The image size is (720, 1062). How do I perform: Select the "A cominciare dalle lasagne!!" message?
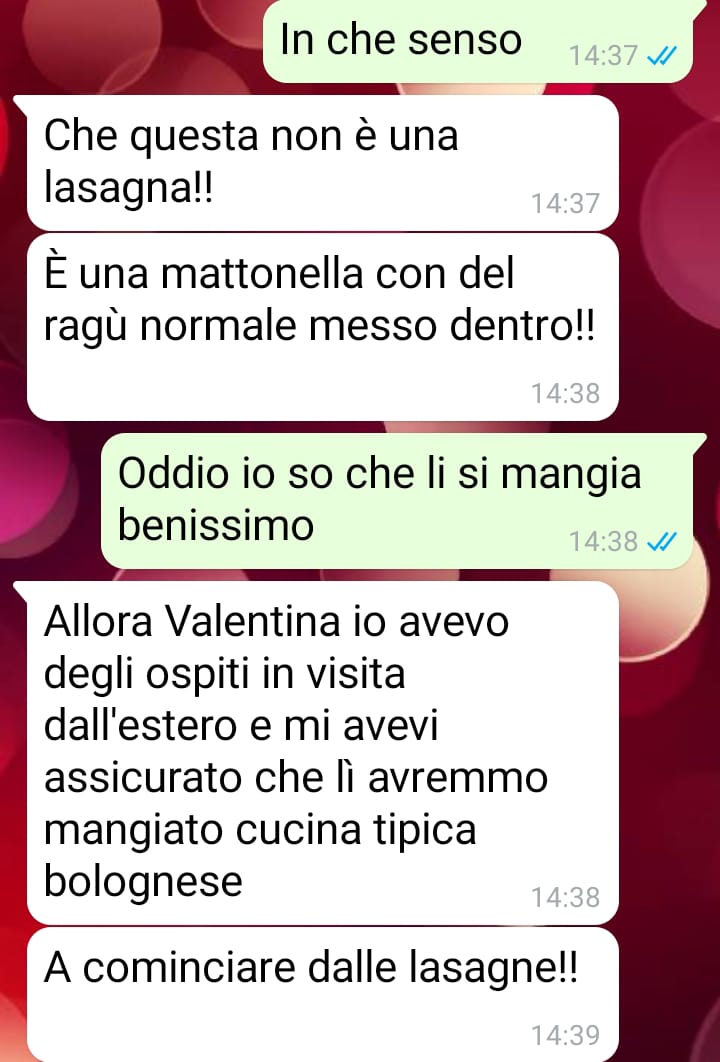tap(322, 994)
